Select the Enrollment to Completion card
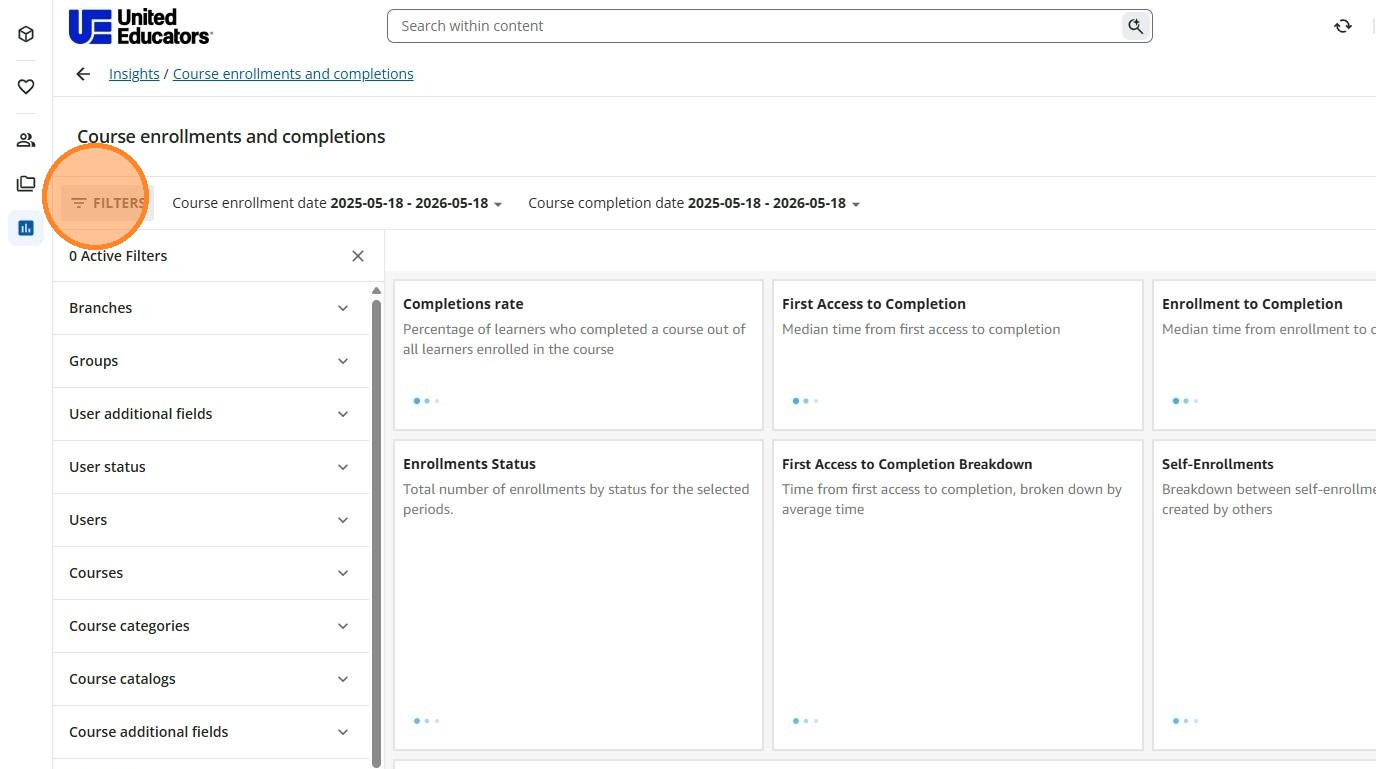Viewport: 1376px width, 769px height. (1265, 355)
